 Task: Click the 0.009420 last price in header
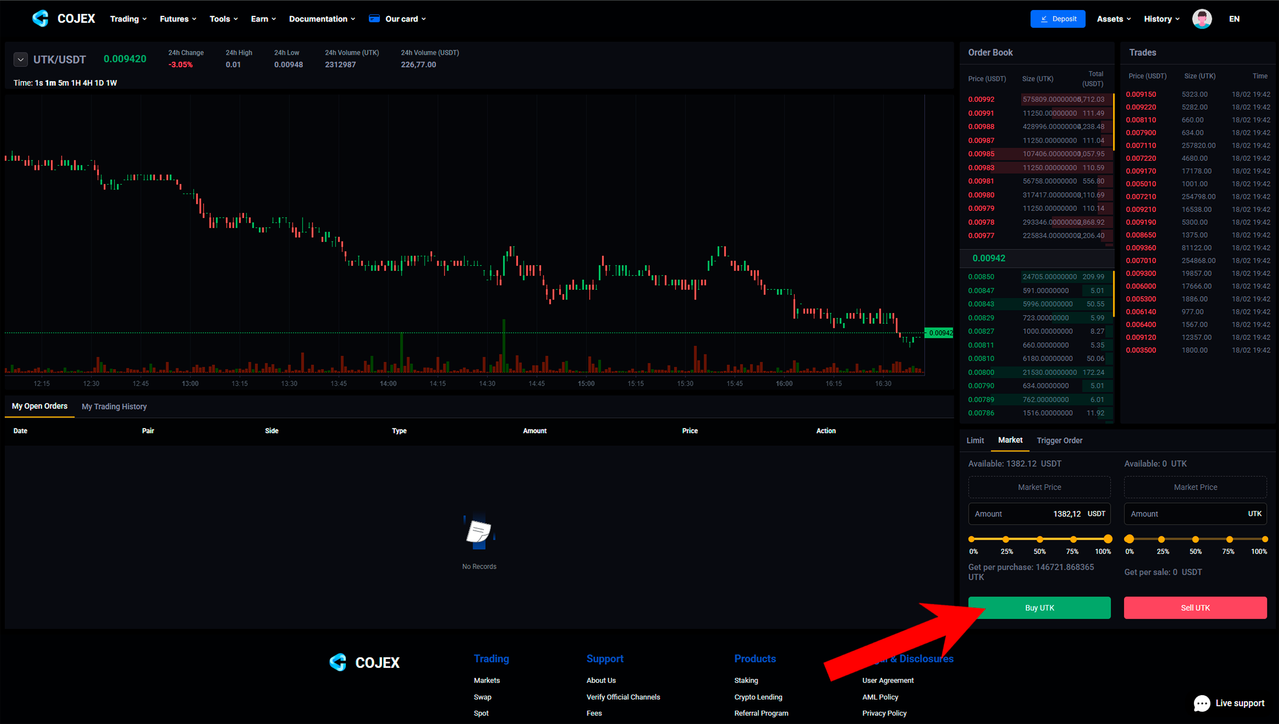pyautogui.click(x=125, y=59)
